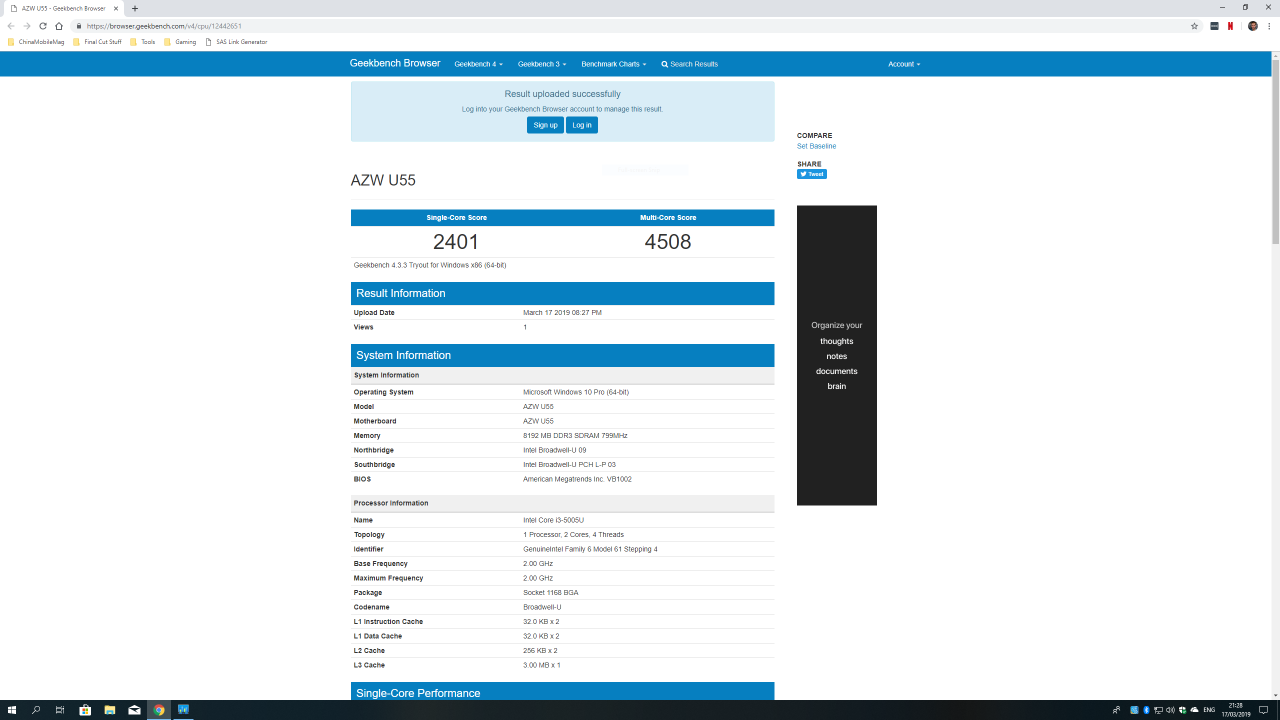Open the Tools bookmark folder

pyautogui.click(x=143, y=42)
